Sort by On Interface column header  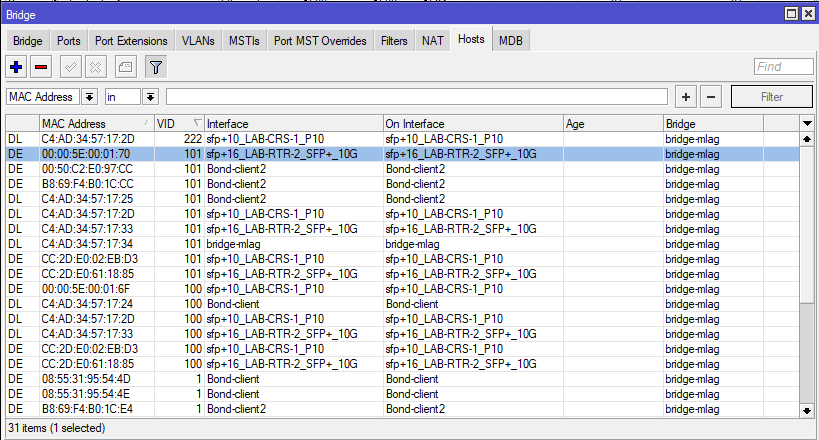coord(473,124)
